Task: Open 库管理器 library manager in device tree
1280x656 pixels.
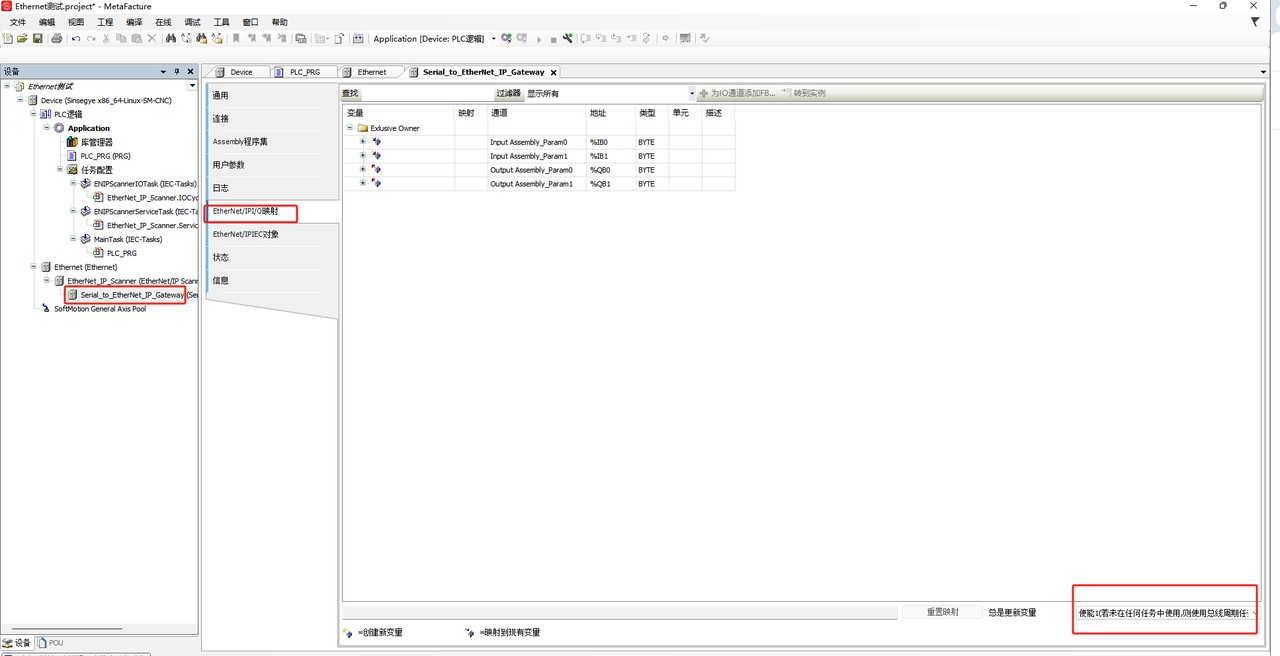Action: 96,142
